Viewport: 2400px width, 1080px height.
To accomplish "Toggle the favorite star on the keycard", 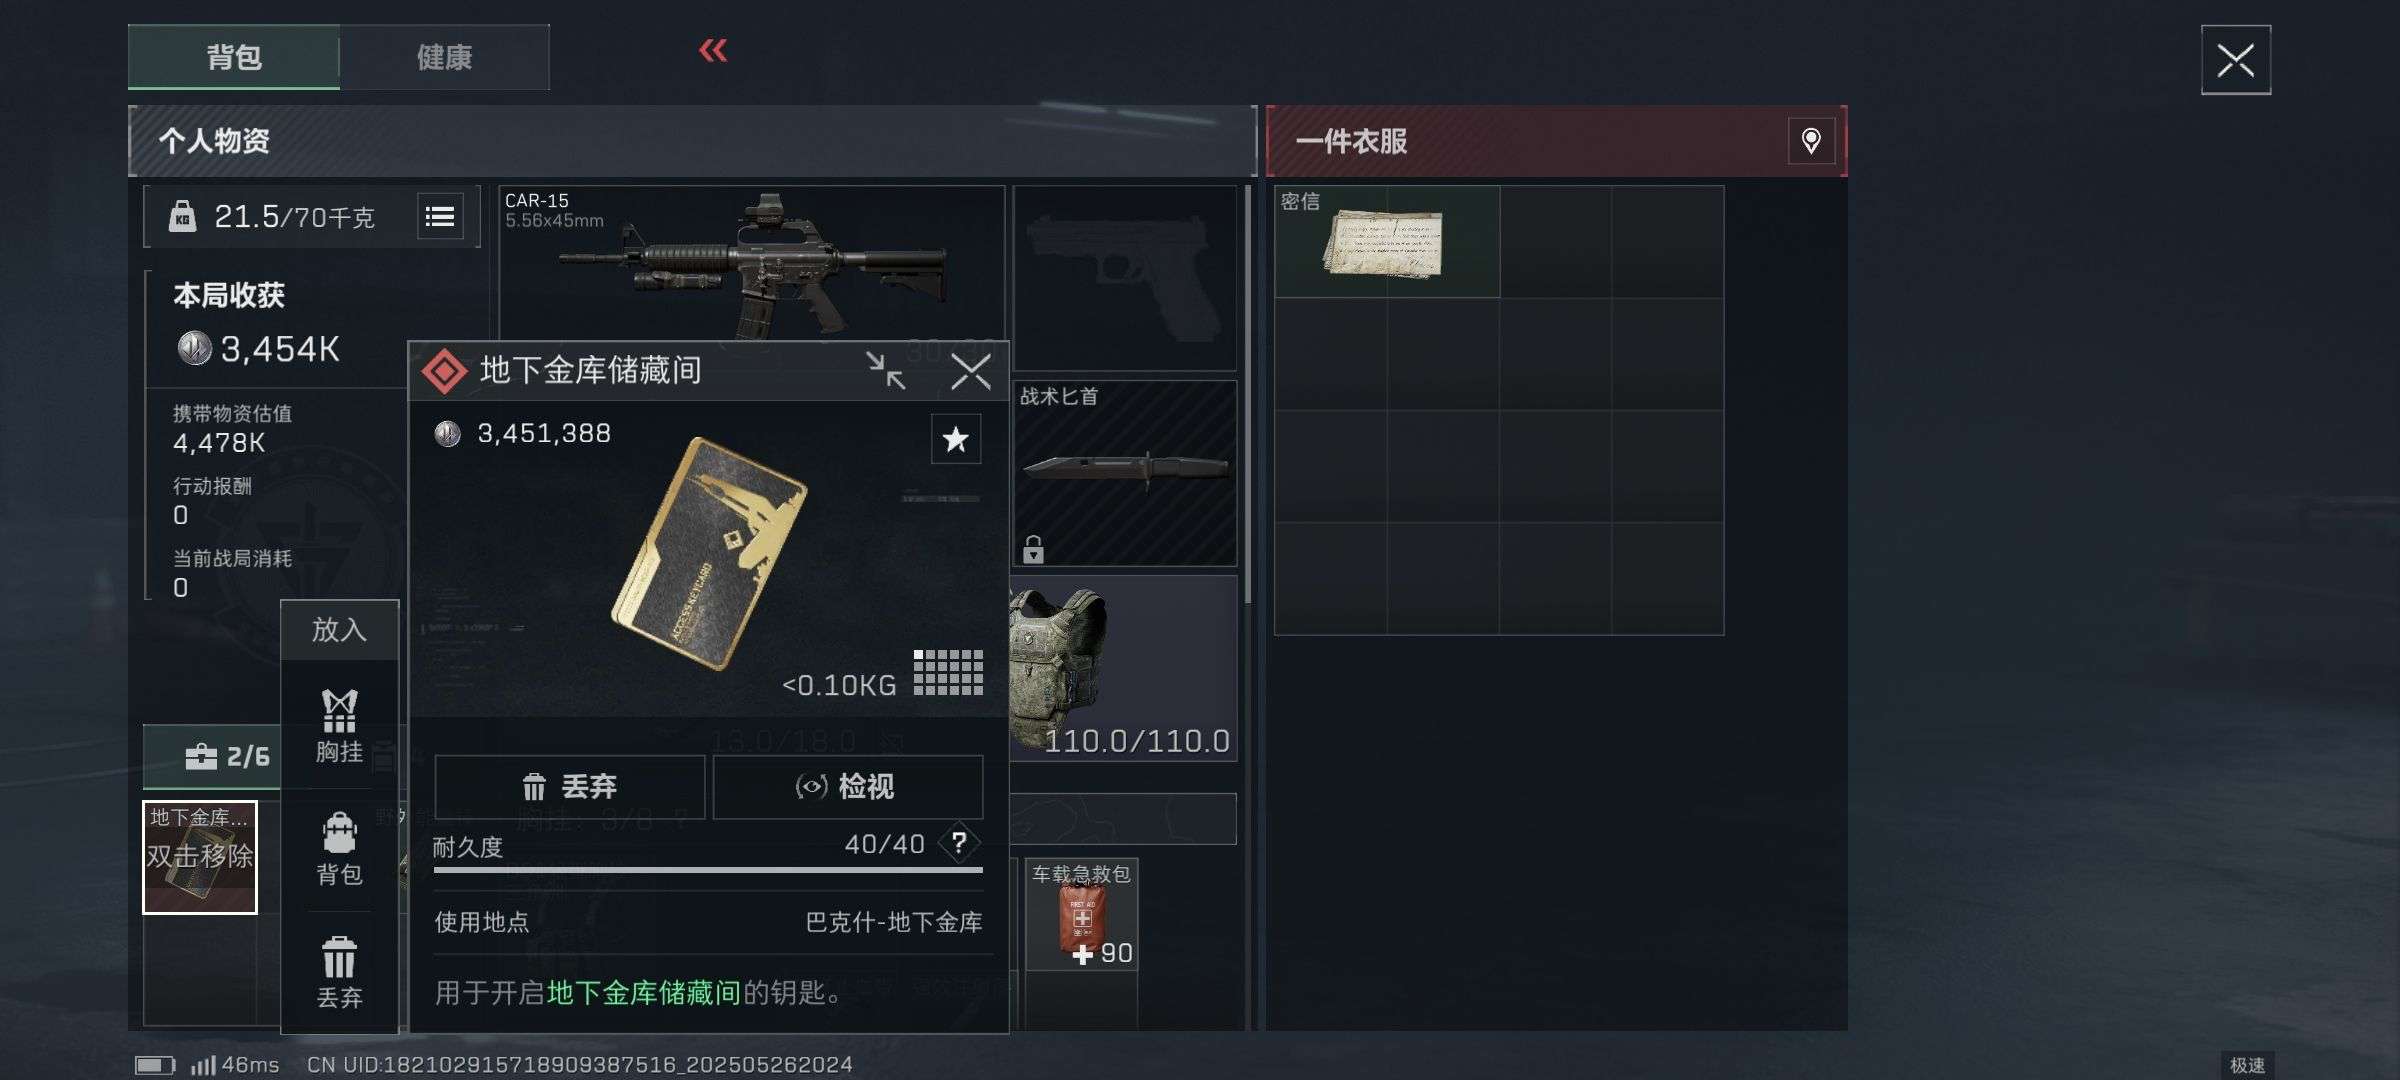I will pos(955,439).
